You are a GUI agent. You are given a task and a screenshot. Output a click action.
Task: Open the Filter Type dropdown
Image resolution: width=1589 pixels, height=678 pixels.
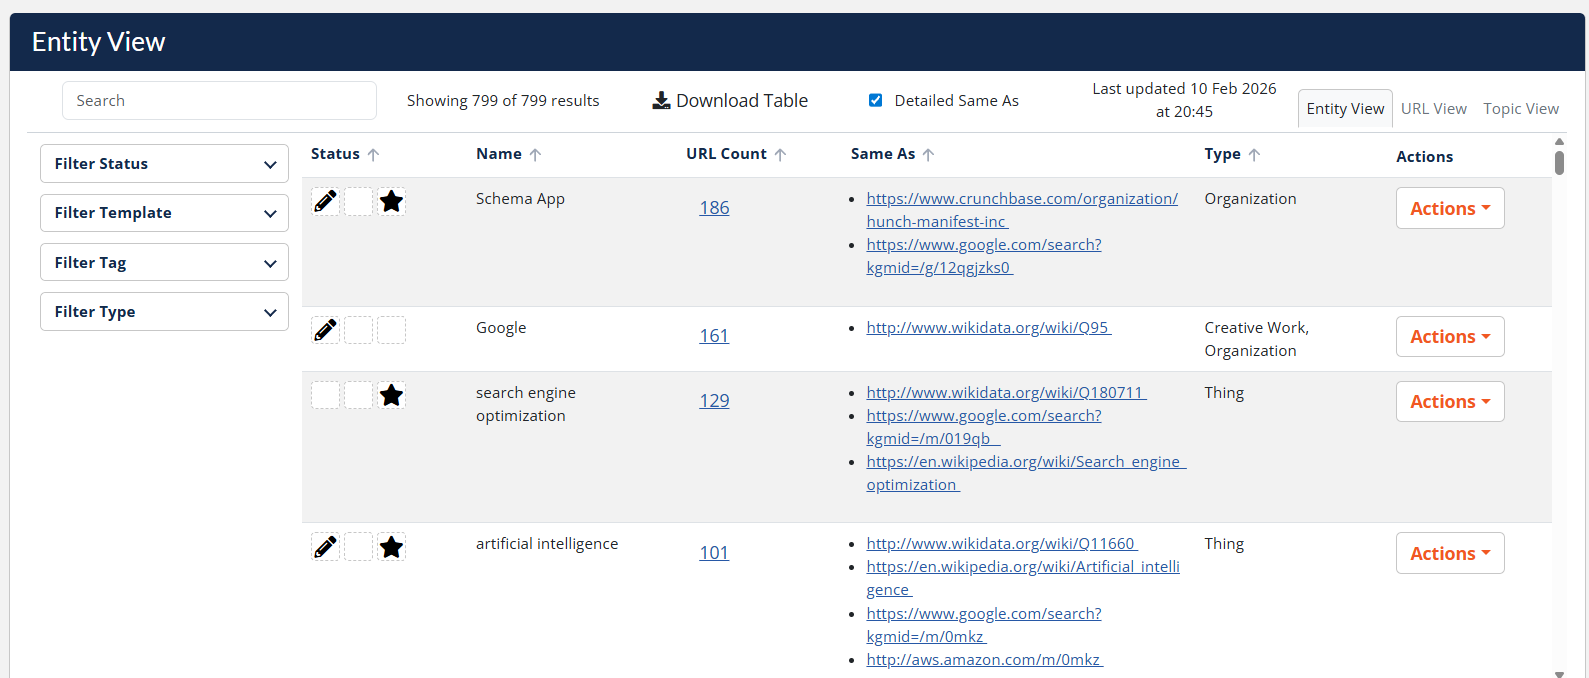[x=164, y=312]
